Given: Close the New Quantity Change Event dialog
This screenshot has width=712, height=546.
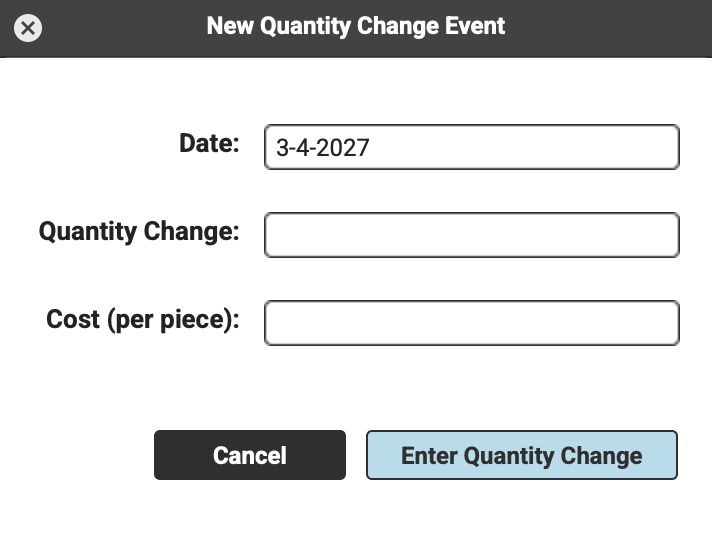Looking at the screenshot, I should coord(29,28).
